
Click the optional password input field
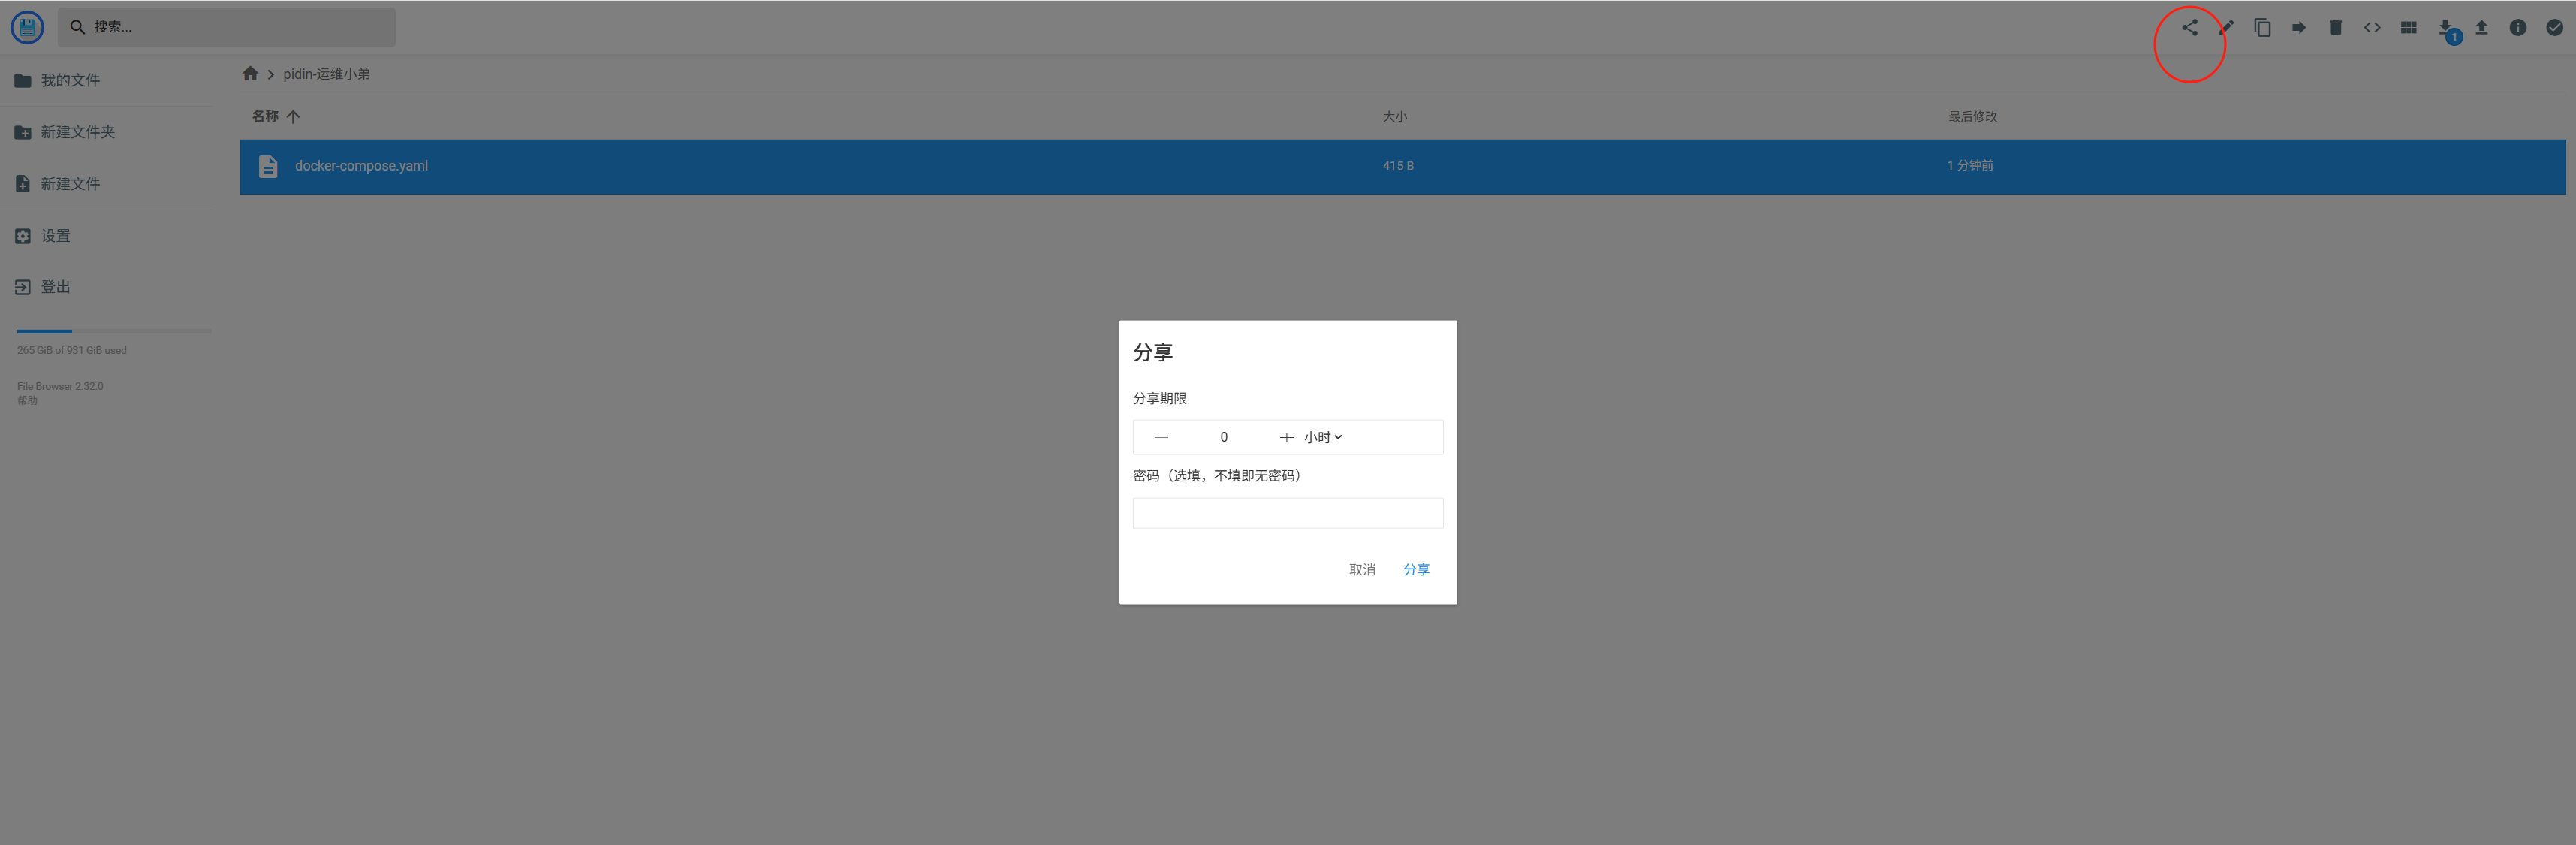(1287, 513)
